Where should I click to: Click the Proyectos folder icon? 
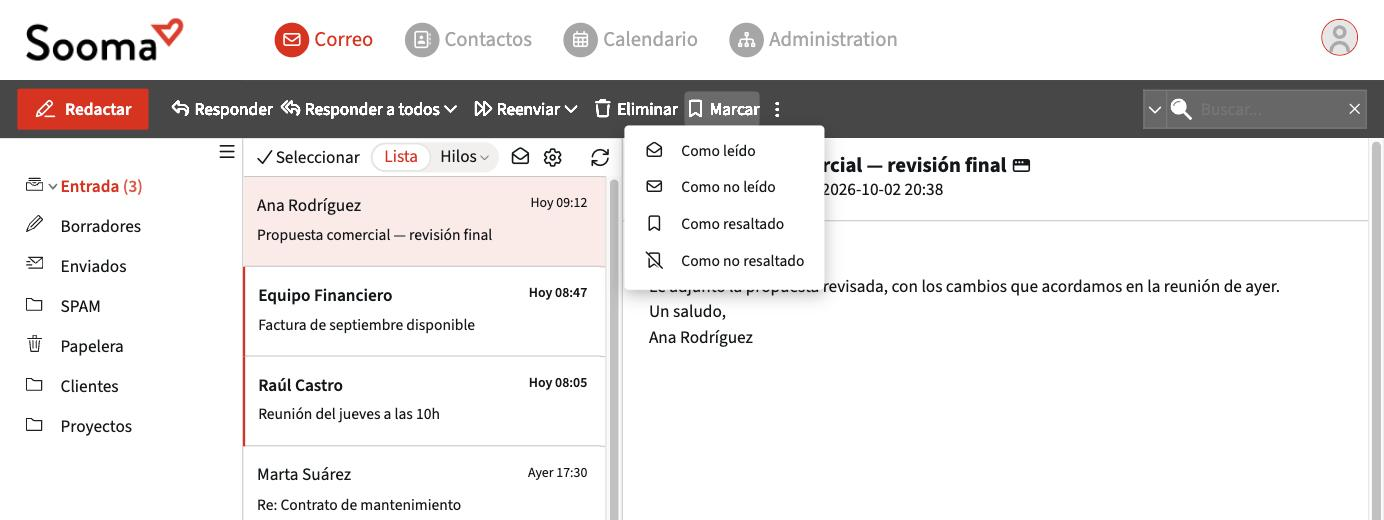35,424
